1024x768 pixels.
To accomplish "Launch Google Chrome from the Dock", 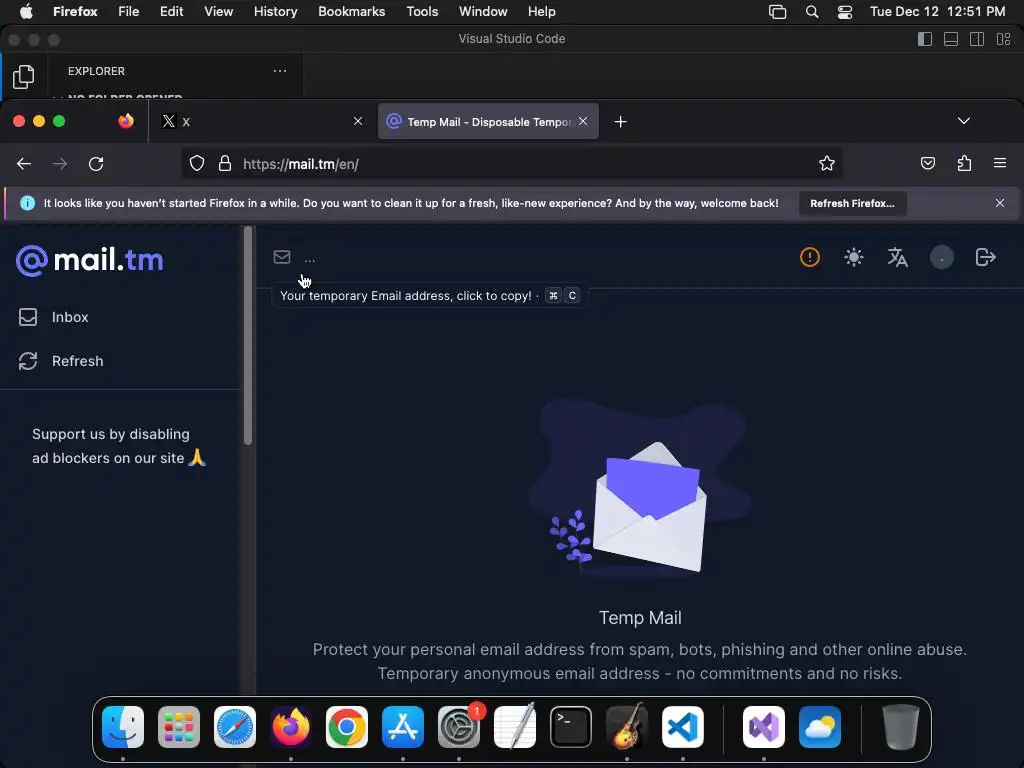I will pos(347,727).
